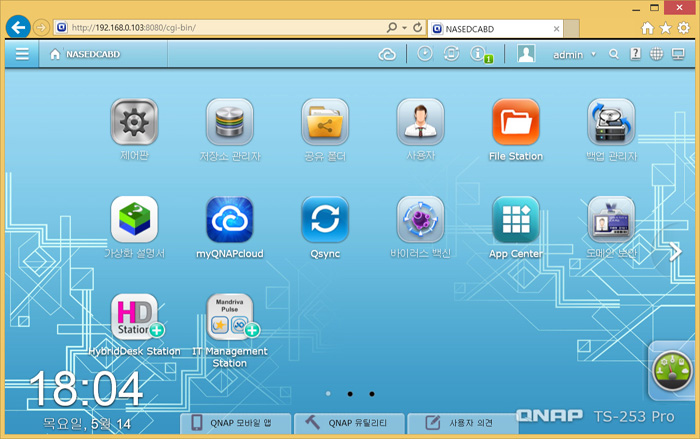Open desktop preferences monitor icon

[678, 54]
